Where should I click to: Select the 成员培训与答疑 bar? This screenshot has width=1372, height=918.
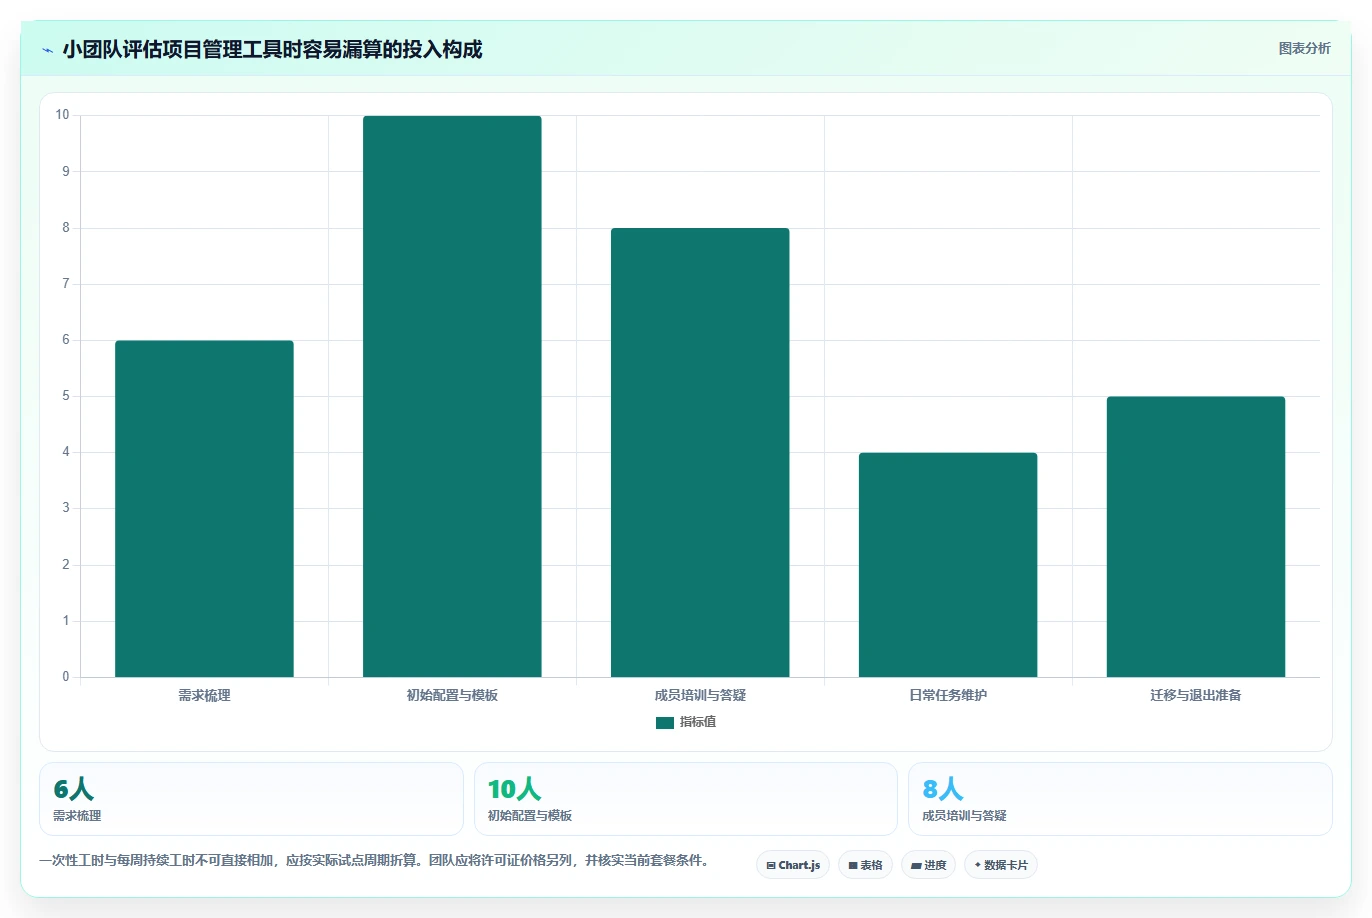700,453
